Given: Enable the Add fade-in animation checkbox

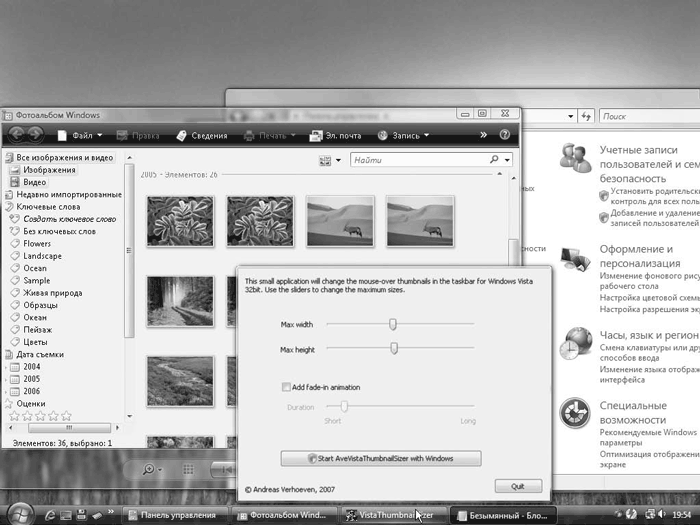Looking at the screenshot, I should (x=286, y=387).
